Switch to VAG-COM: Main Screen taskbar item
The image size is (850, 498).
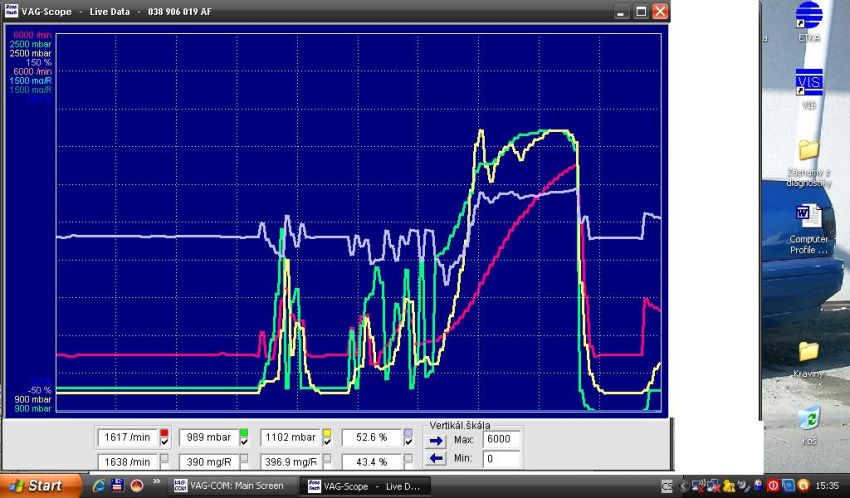click(x=229, y=486)
